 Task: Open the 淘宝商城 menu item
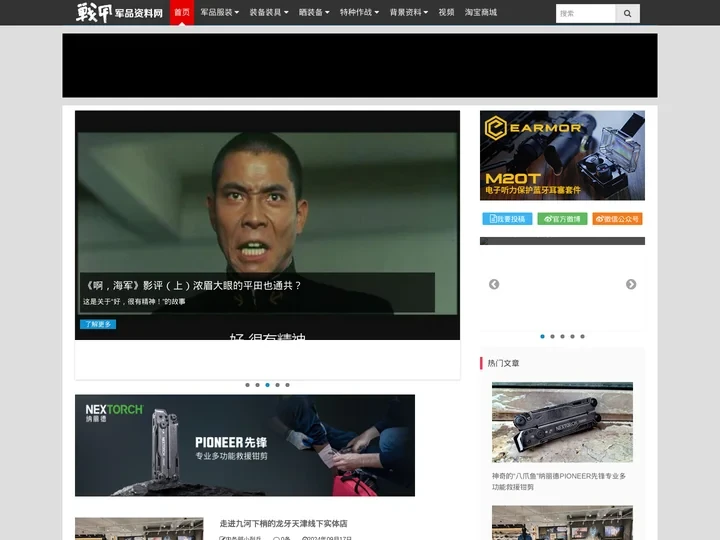(481, 12)
